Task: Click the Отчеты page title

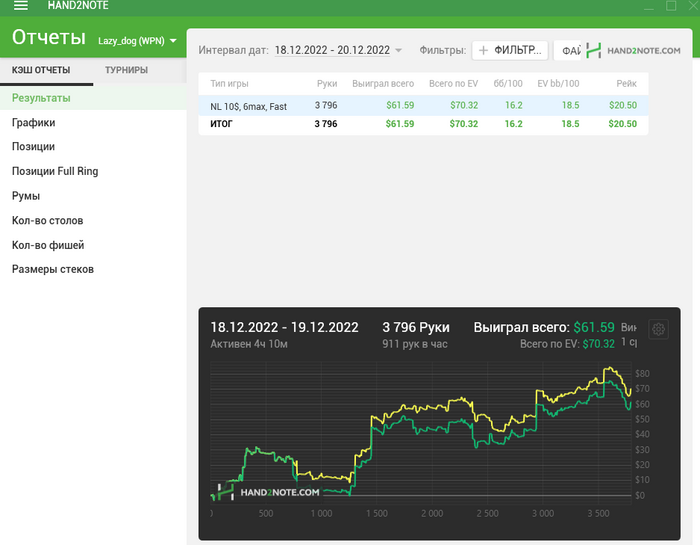Action: point(49,37)
